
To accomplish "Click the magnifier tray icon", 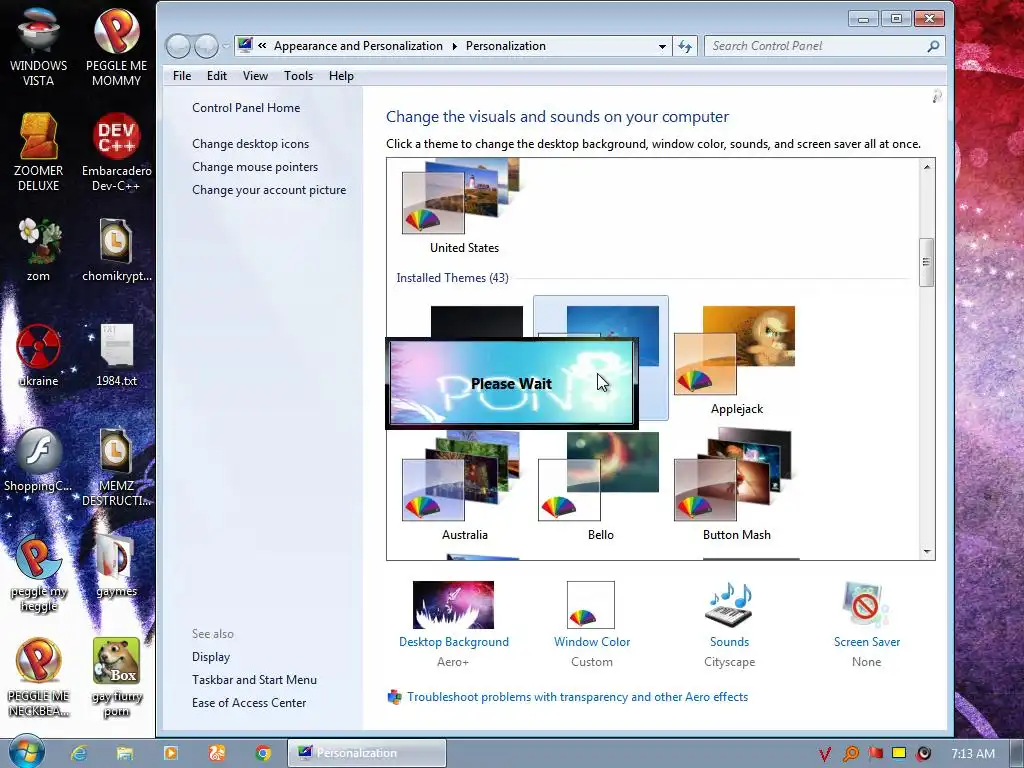I will pyautogui.click(x=851, y=754).
